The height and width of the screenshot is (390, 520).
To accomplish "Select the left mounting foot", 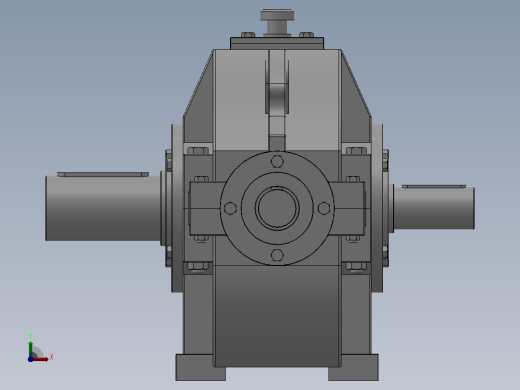I will tap(201, 367).
